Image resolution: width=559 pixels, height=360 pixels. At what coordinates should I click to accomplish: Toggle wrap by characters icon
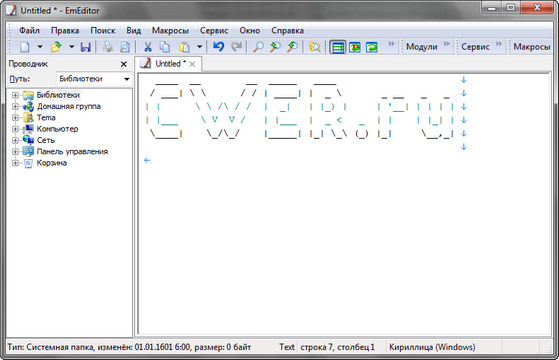pos(355,47)
